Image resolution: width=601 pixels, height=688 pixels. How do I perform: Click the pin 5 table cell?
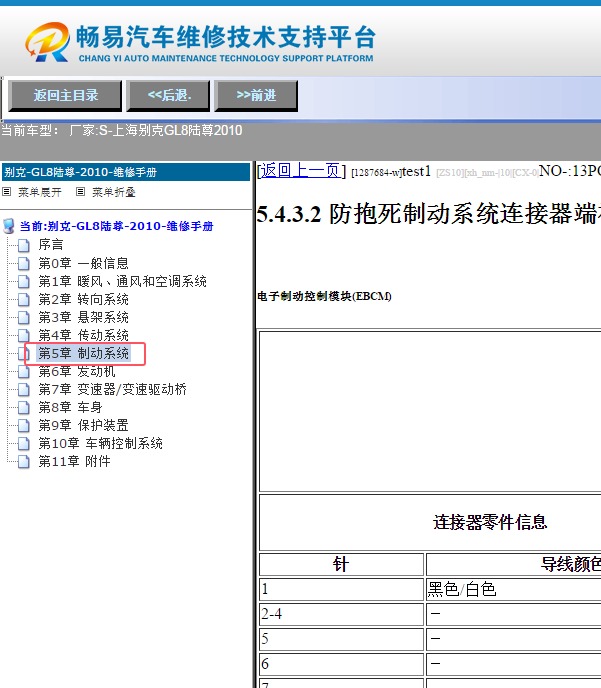pyautogui.click(x=341, y=639)
